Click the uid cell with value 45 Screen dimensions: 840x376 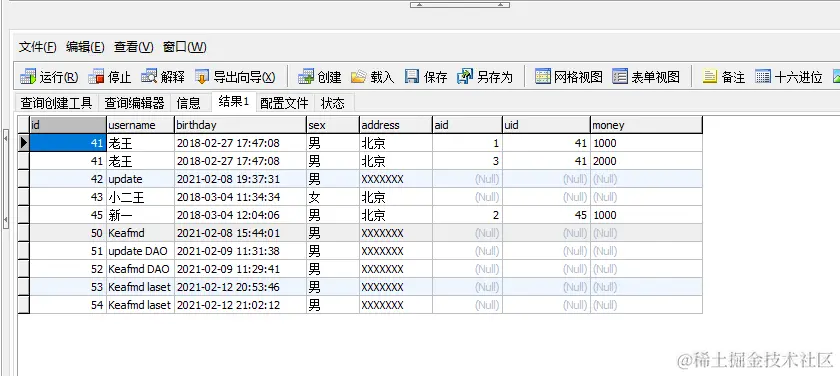[546, 215]
